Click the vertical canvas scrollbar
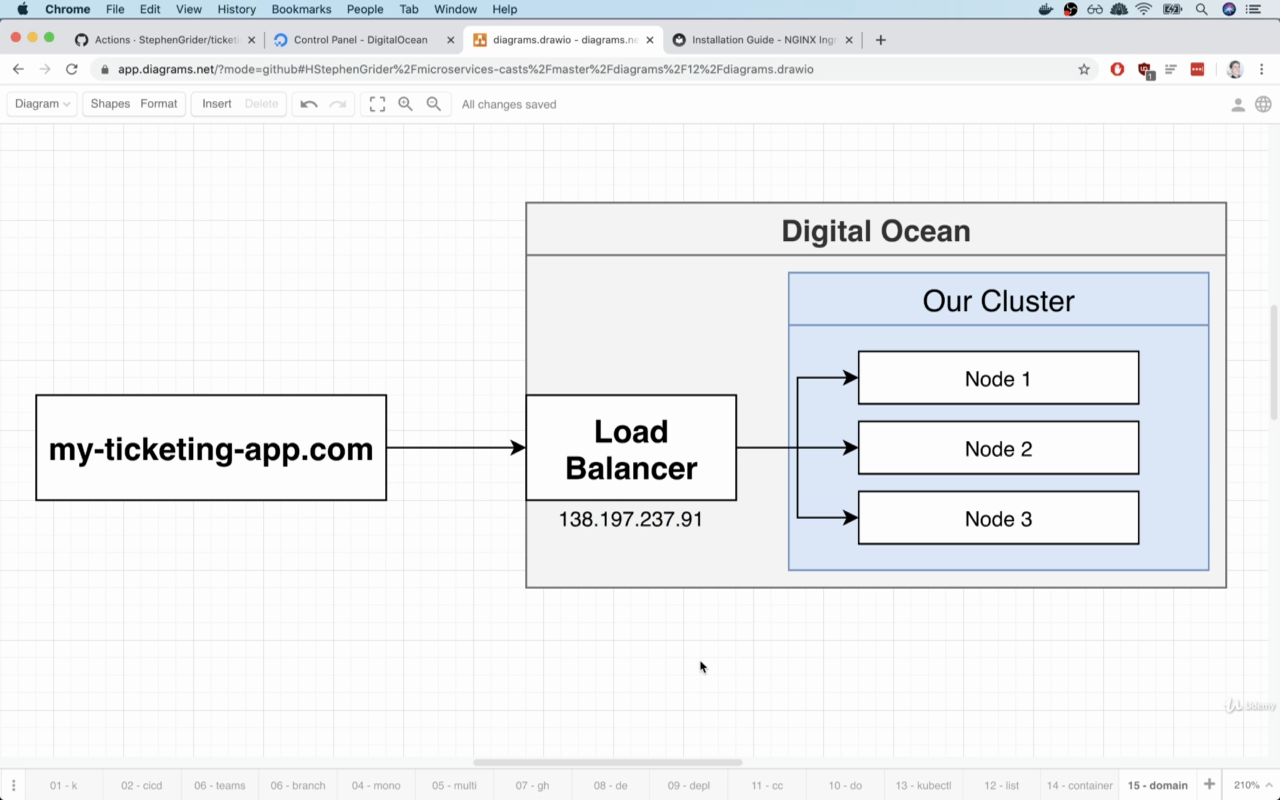This screenshot has height=800, width=1280. pos(1273,362)
